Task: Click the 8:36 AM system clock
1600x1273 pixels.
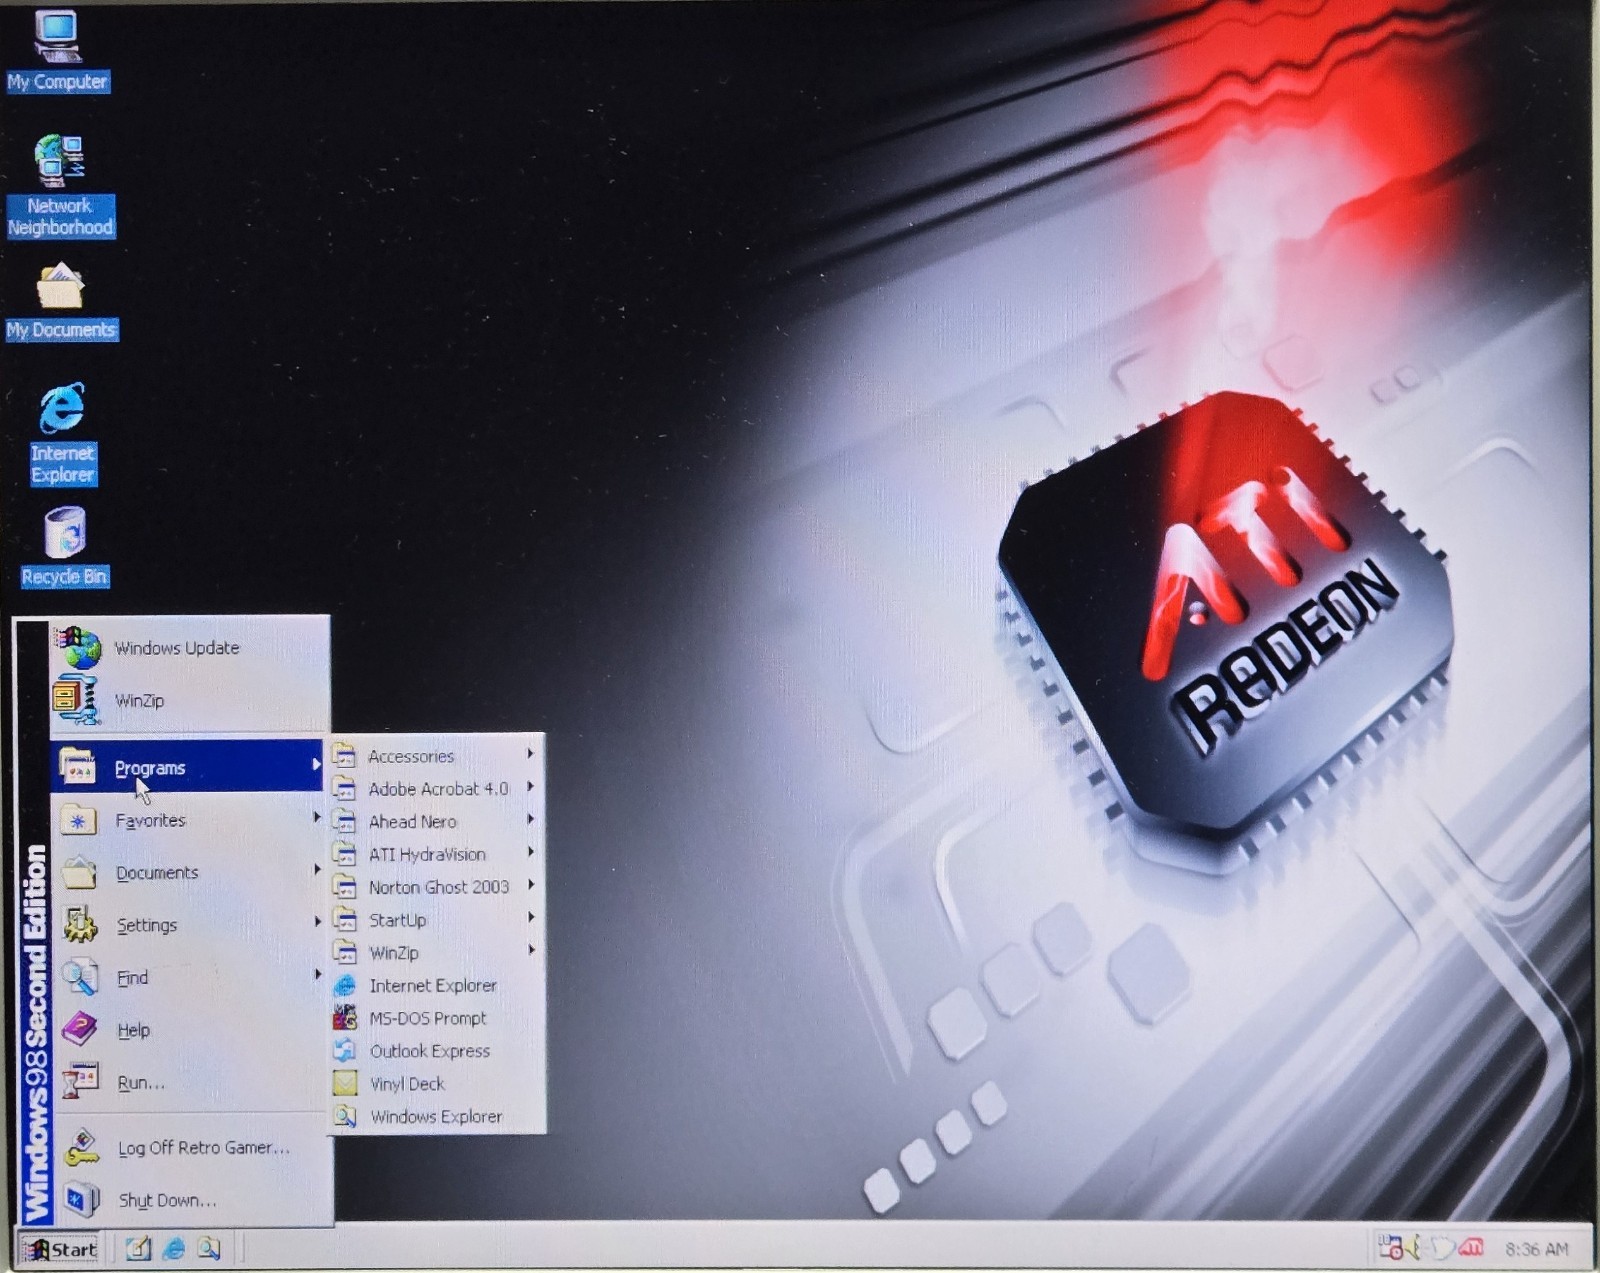Action: 1536,1249
